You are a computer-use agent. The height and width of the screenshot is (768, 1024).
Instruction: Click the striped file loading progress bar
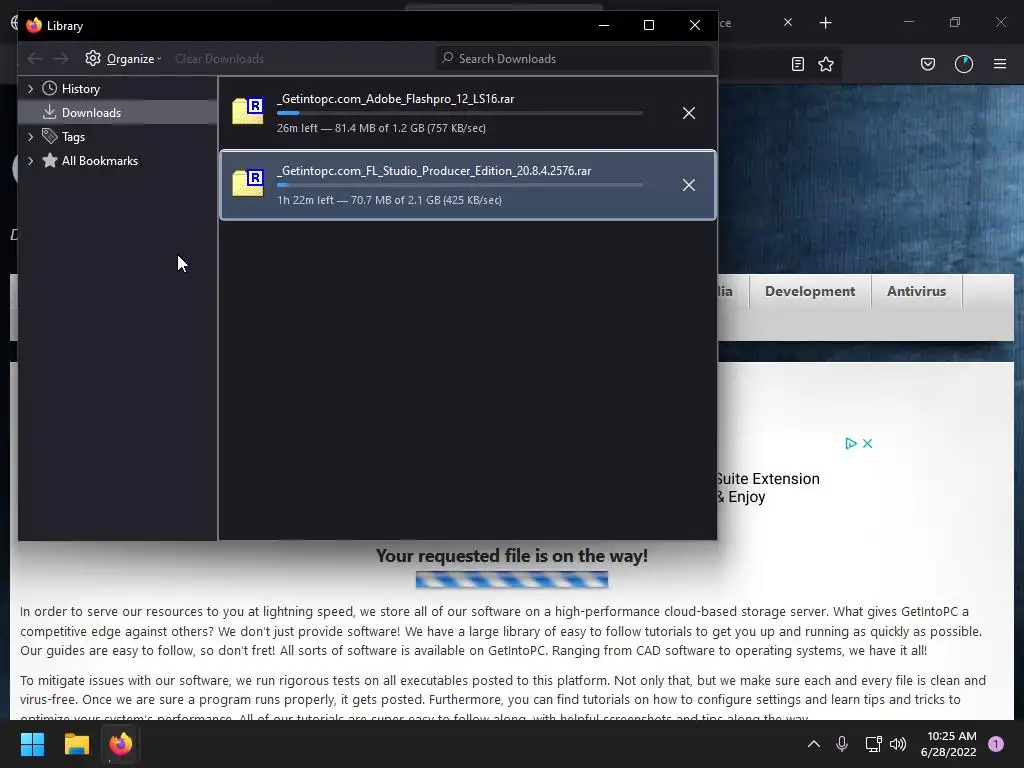click(511, 579)
